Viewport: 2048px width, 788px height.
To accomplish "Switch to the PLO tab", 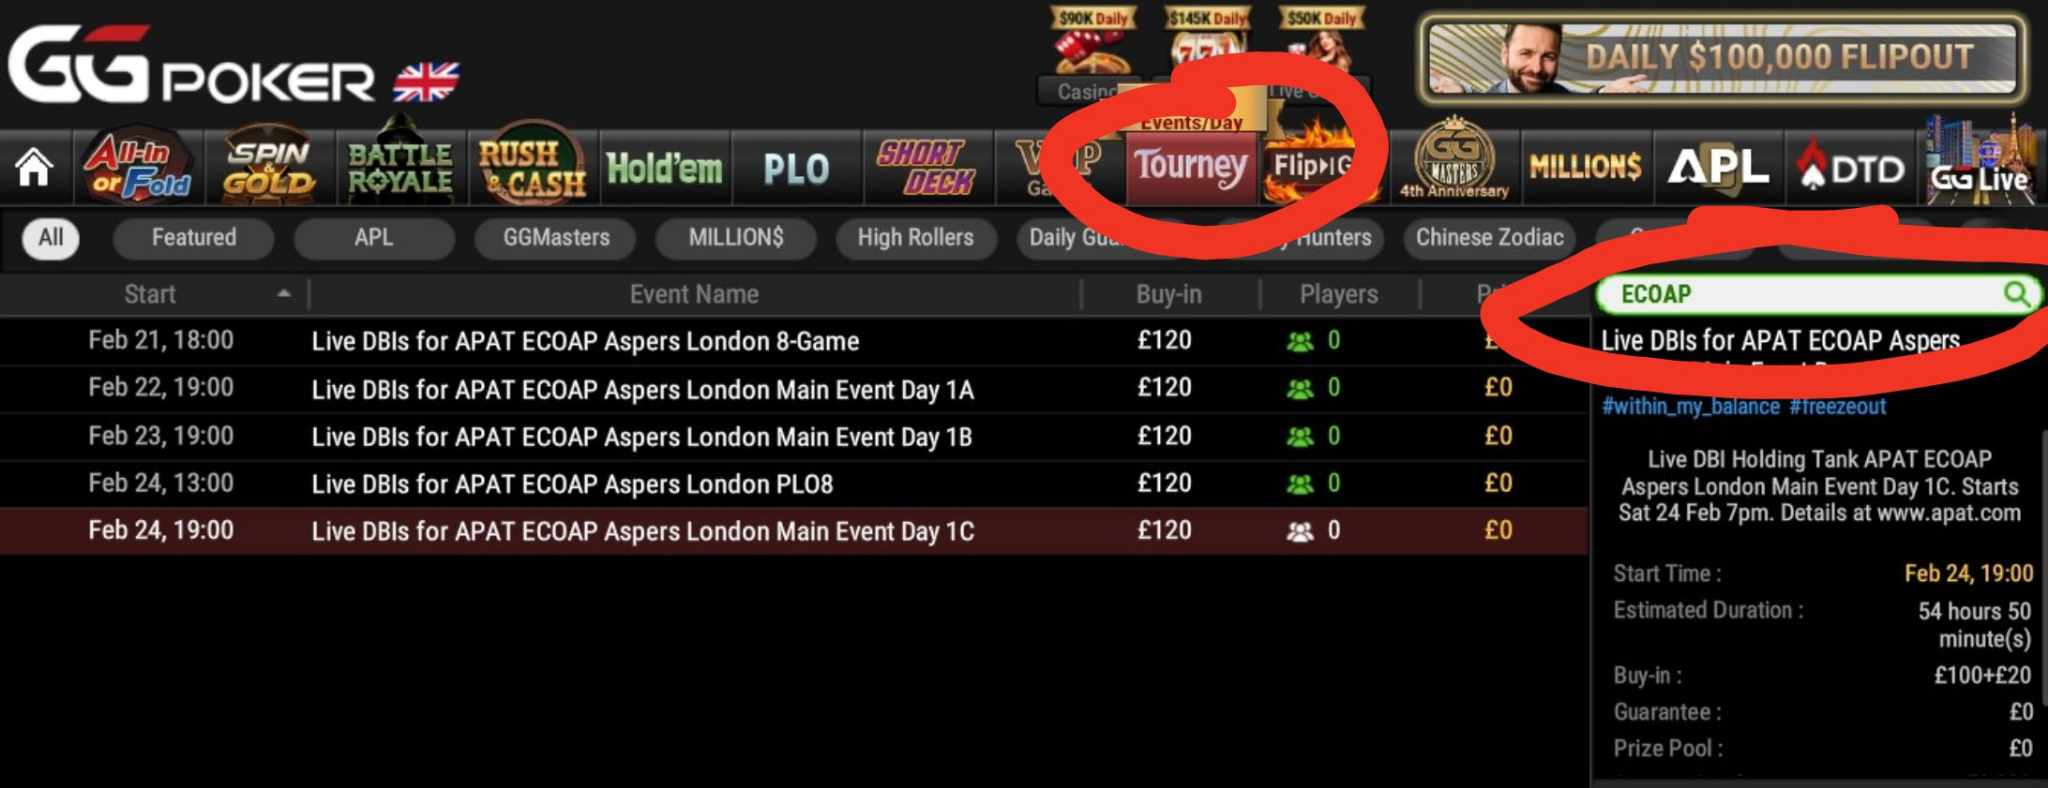I will coord(796,168).
